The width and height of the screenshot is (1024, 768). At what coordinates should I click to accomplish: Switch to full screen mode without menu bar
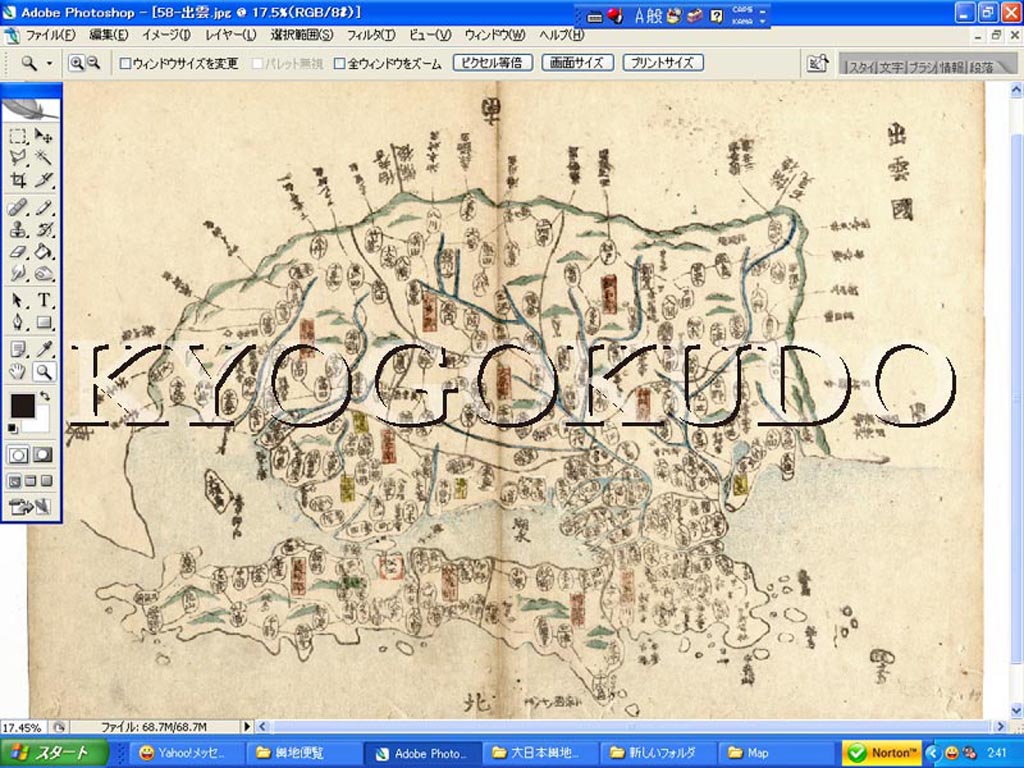click(46, 481)
